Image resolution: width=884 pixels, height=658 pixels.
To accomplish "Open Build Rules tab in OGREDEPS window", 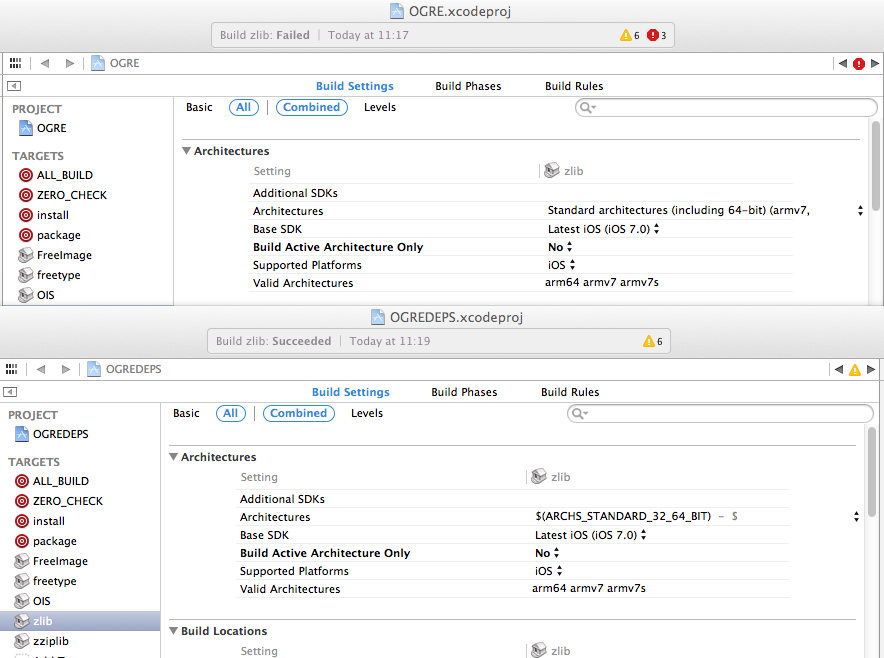I will click(x=570, y=392).
